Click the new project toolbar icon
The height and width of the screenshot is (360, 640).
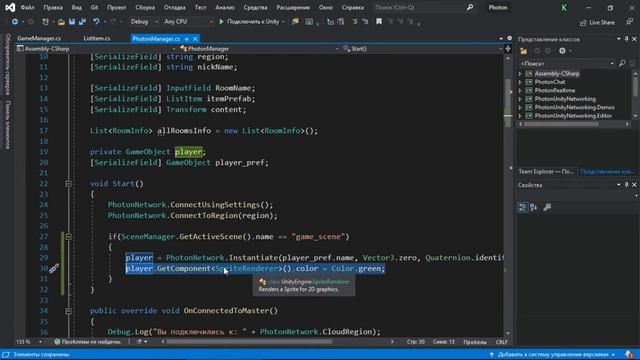(45, 22)
